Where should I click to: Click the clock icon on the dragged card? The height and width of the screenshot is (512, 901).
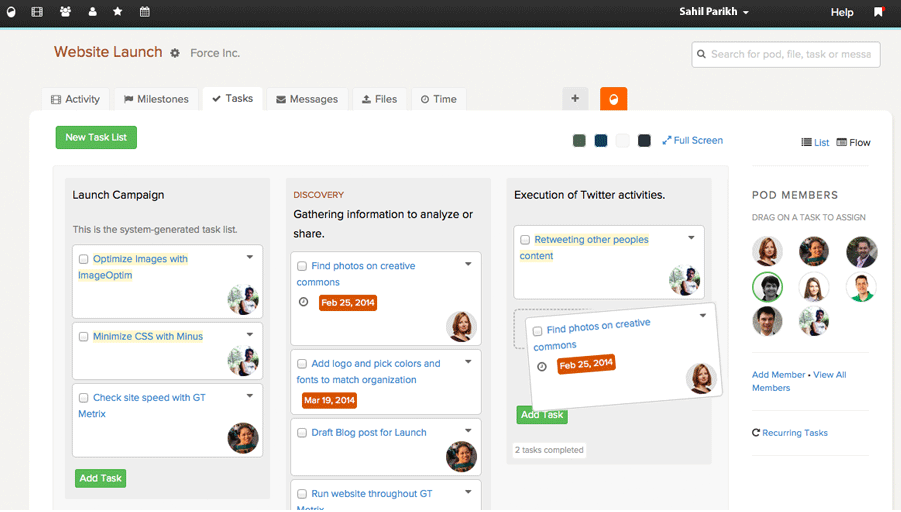tap(542, 367)
